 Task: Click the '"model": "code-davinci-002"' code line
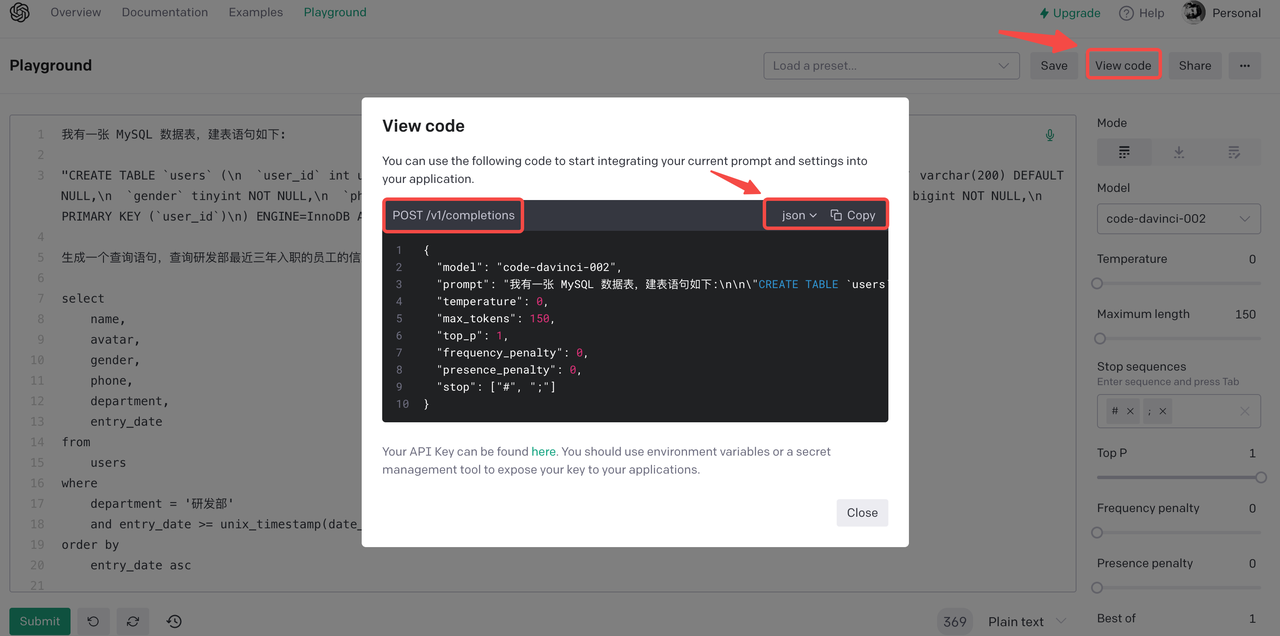click(529, 267)
